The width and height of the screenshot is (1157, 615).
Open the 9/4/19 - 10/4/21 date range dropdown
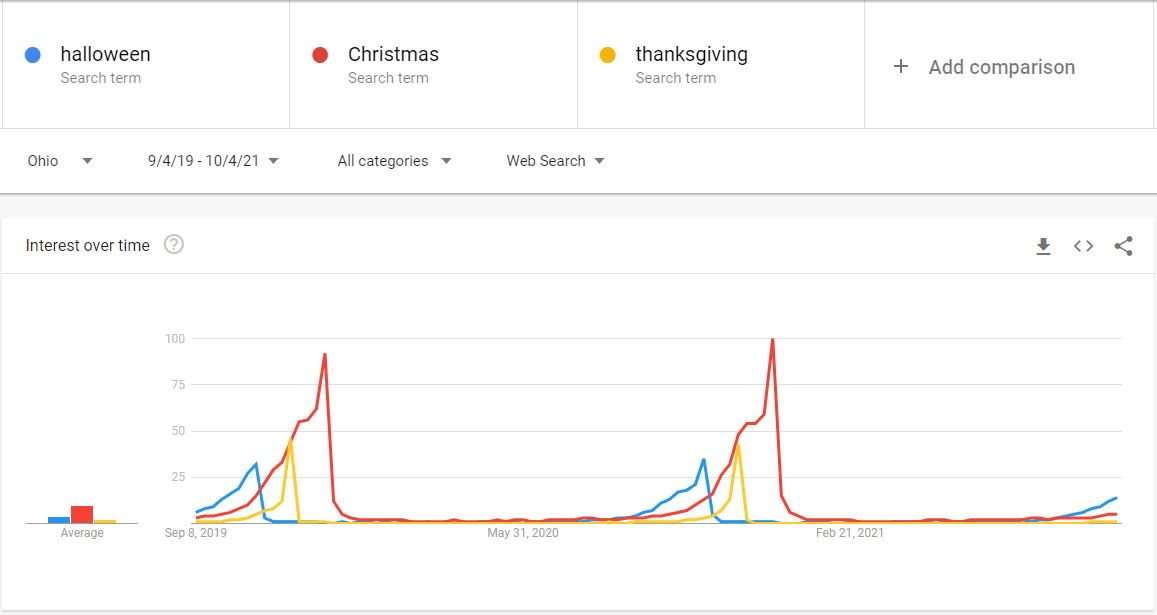(213, 161)
